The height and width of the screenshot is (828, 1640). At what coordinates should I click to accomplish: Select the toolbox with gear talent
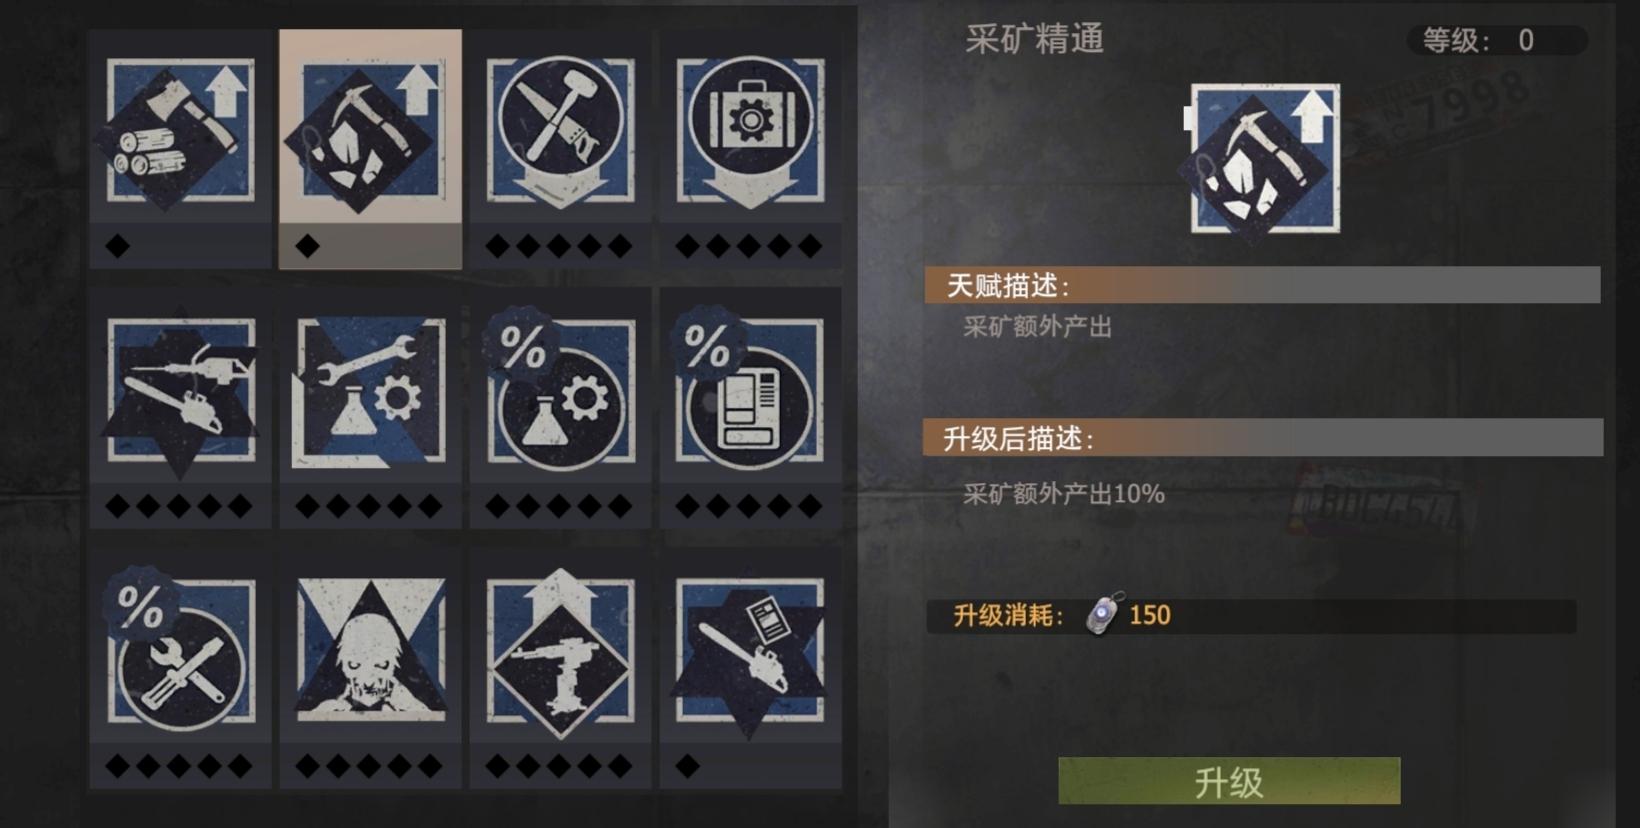coord(750,131)
